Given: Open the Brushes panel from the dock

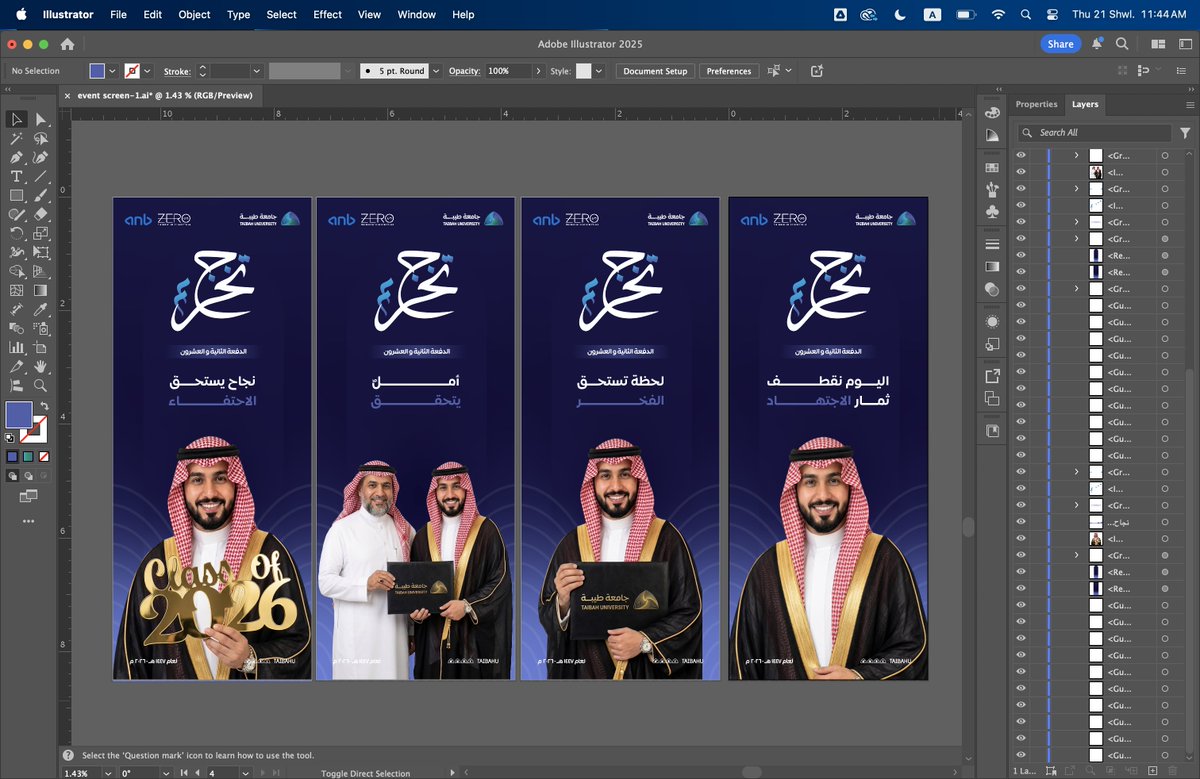Looking at the screenshot, I should [992, 189].
